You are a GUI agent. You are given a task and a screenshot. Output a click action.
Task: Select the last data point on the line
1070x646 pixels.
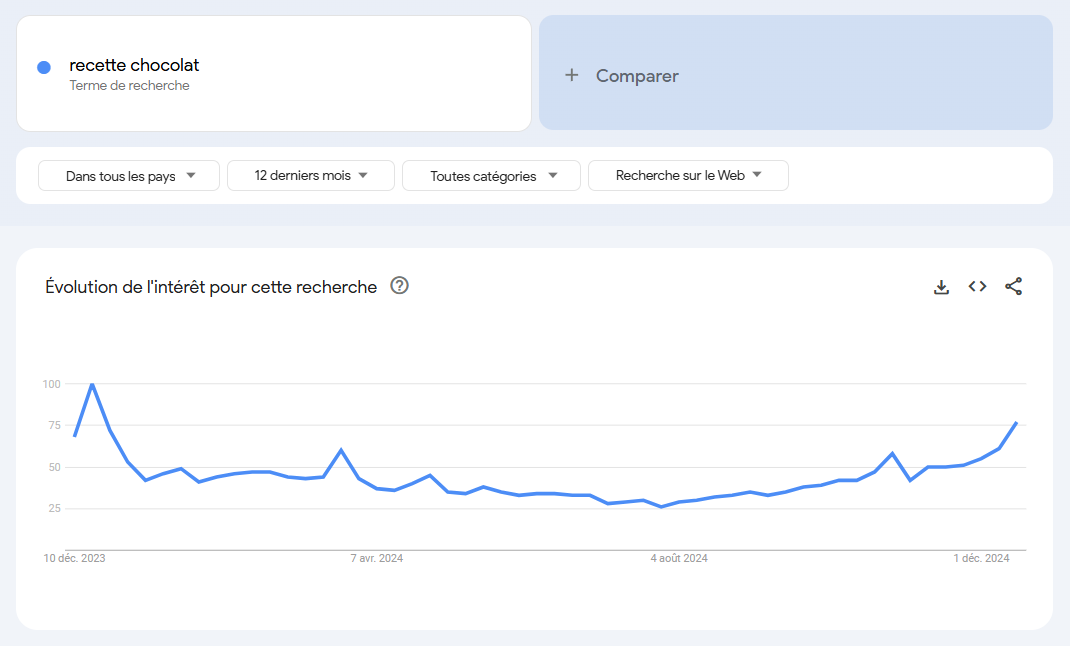coord(1016,423)
